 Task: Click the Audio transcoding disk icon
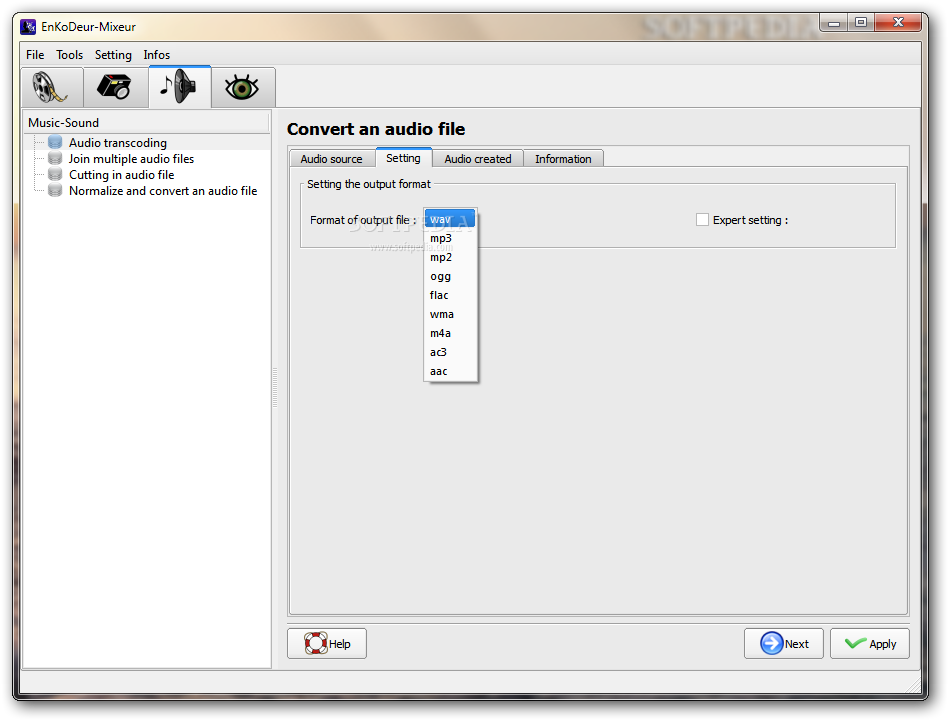pyautogui.click(x=55, y=142)
